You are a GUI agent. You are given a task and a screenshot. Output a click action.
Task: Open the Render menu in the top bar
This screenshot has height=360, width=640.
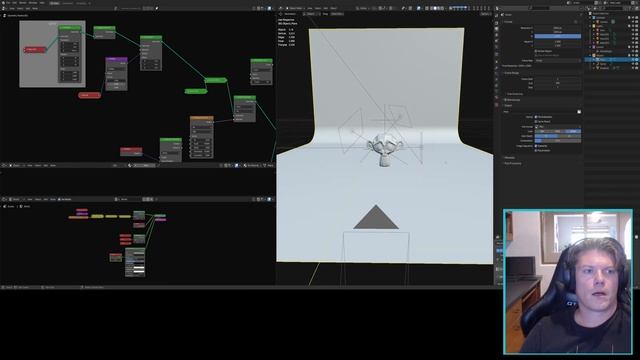coord(22,3)
